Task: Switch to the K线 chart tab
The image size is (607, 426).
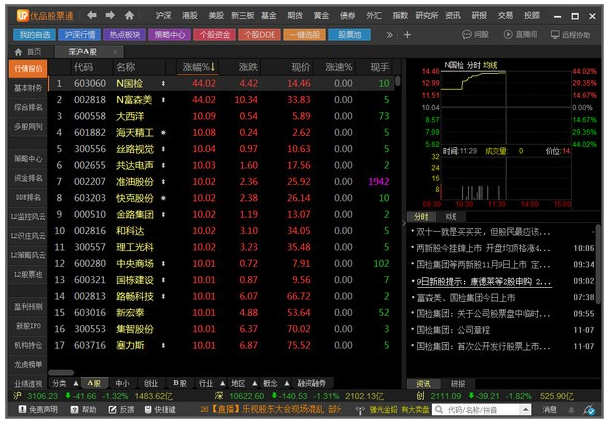Action: point(451,216)
